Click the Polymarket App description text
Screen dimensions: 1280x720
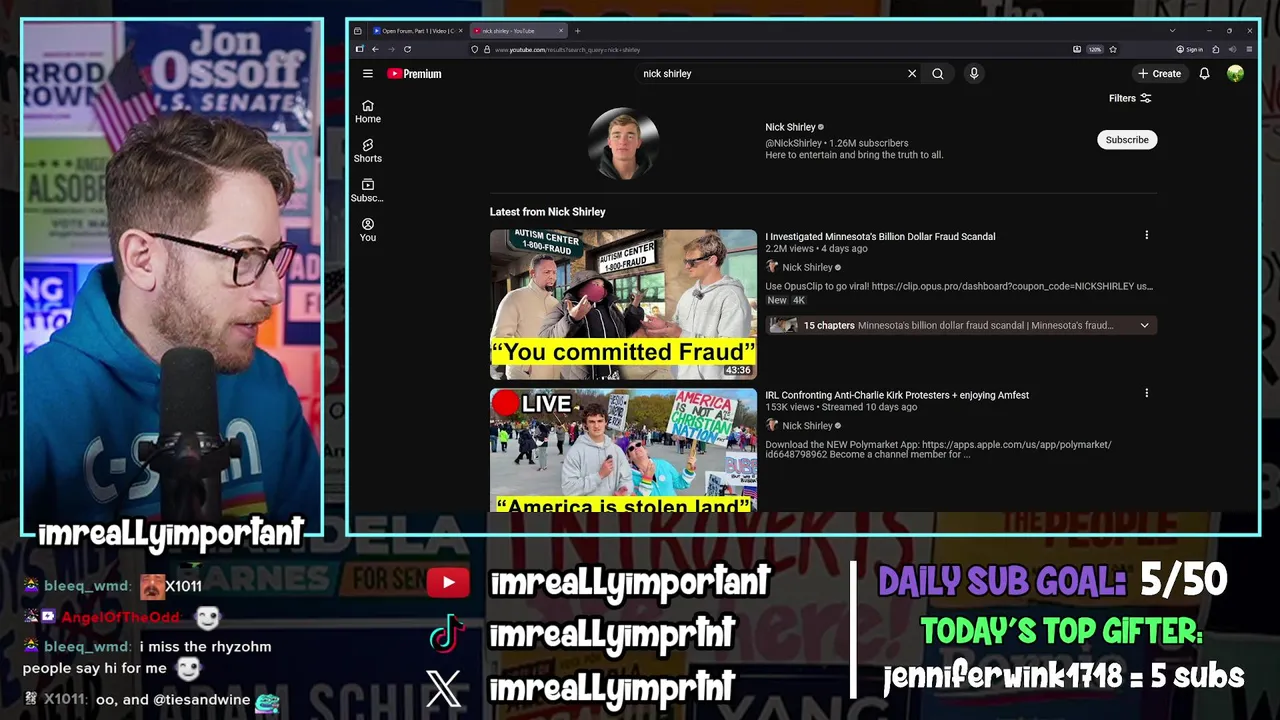tap(938, 449)
